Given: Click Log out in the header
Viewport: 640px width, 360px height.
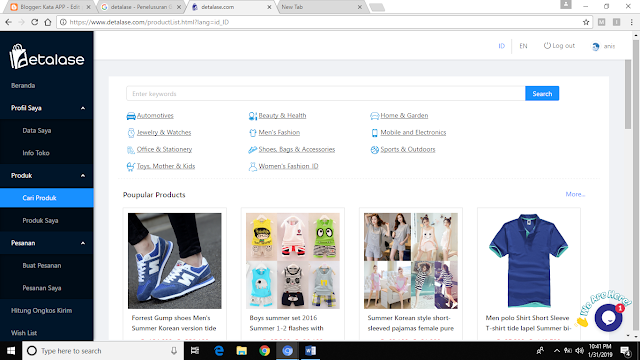Looking at the screenshot, I should (x=559, y=46).
